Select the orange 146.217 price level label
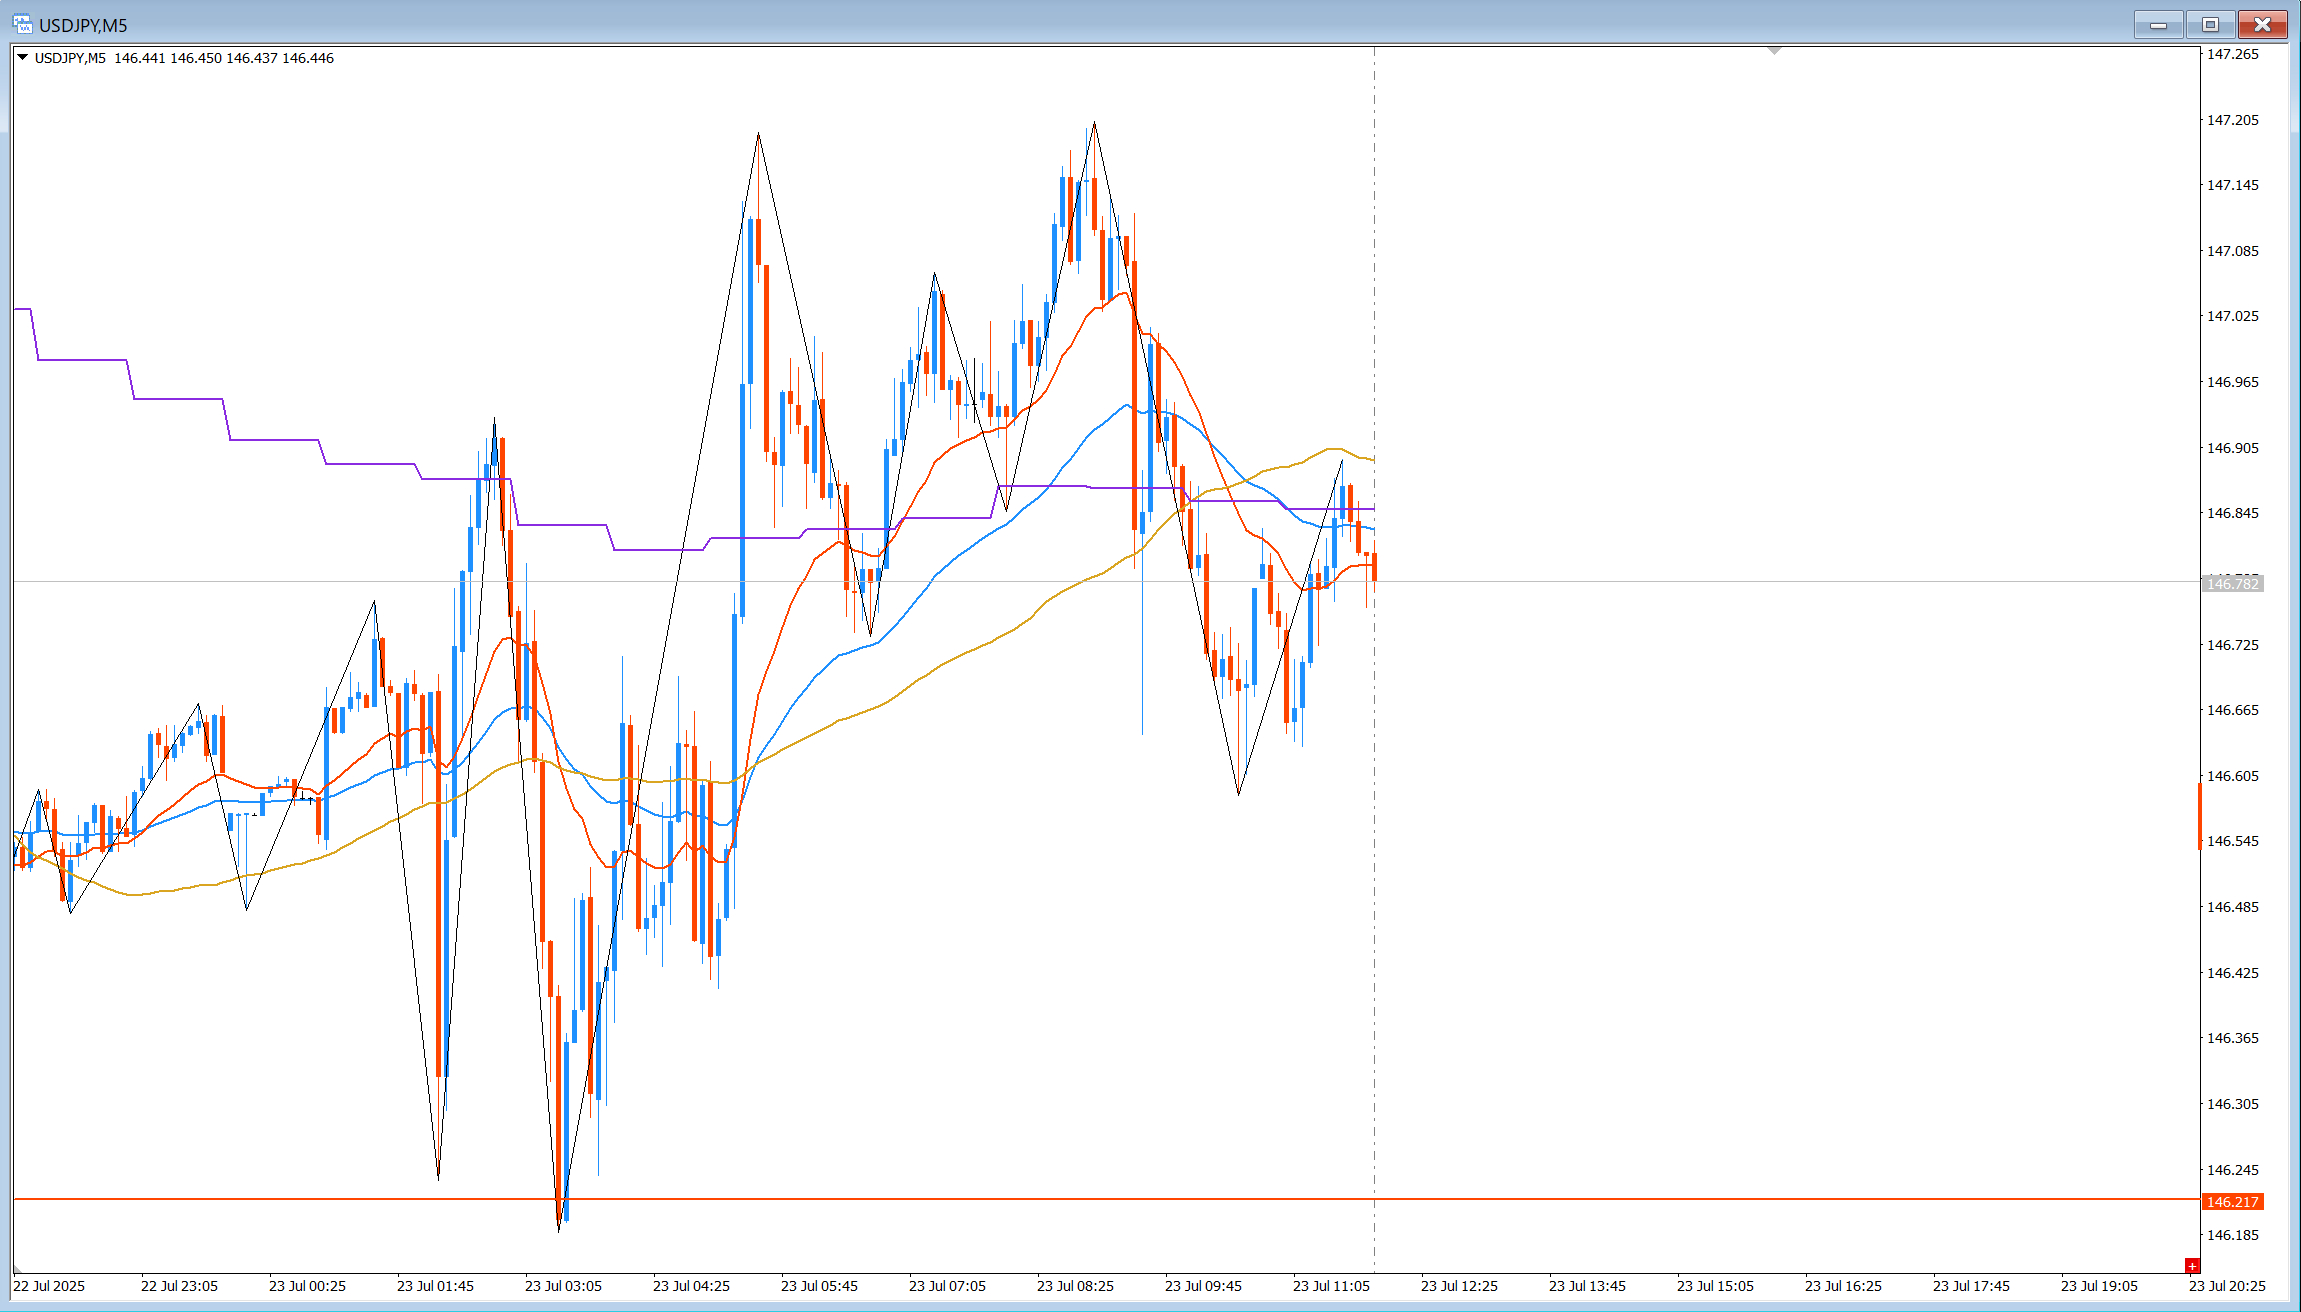 click(2232, 1202)
